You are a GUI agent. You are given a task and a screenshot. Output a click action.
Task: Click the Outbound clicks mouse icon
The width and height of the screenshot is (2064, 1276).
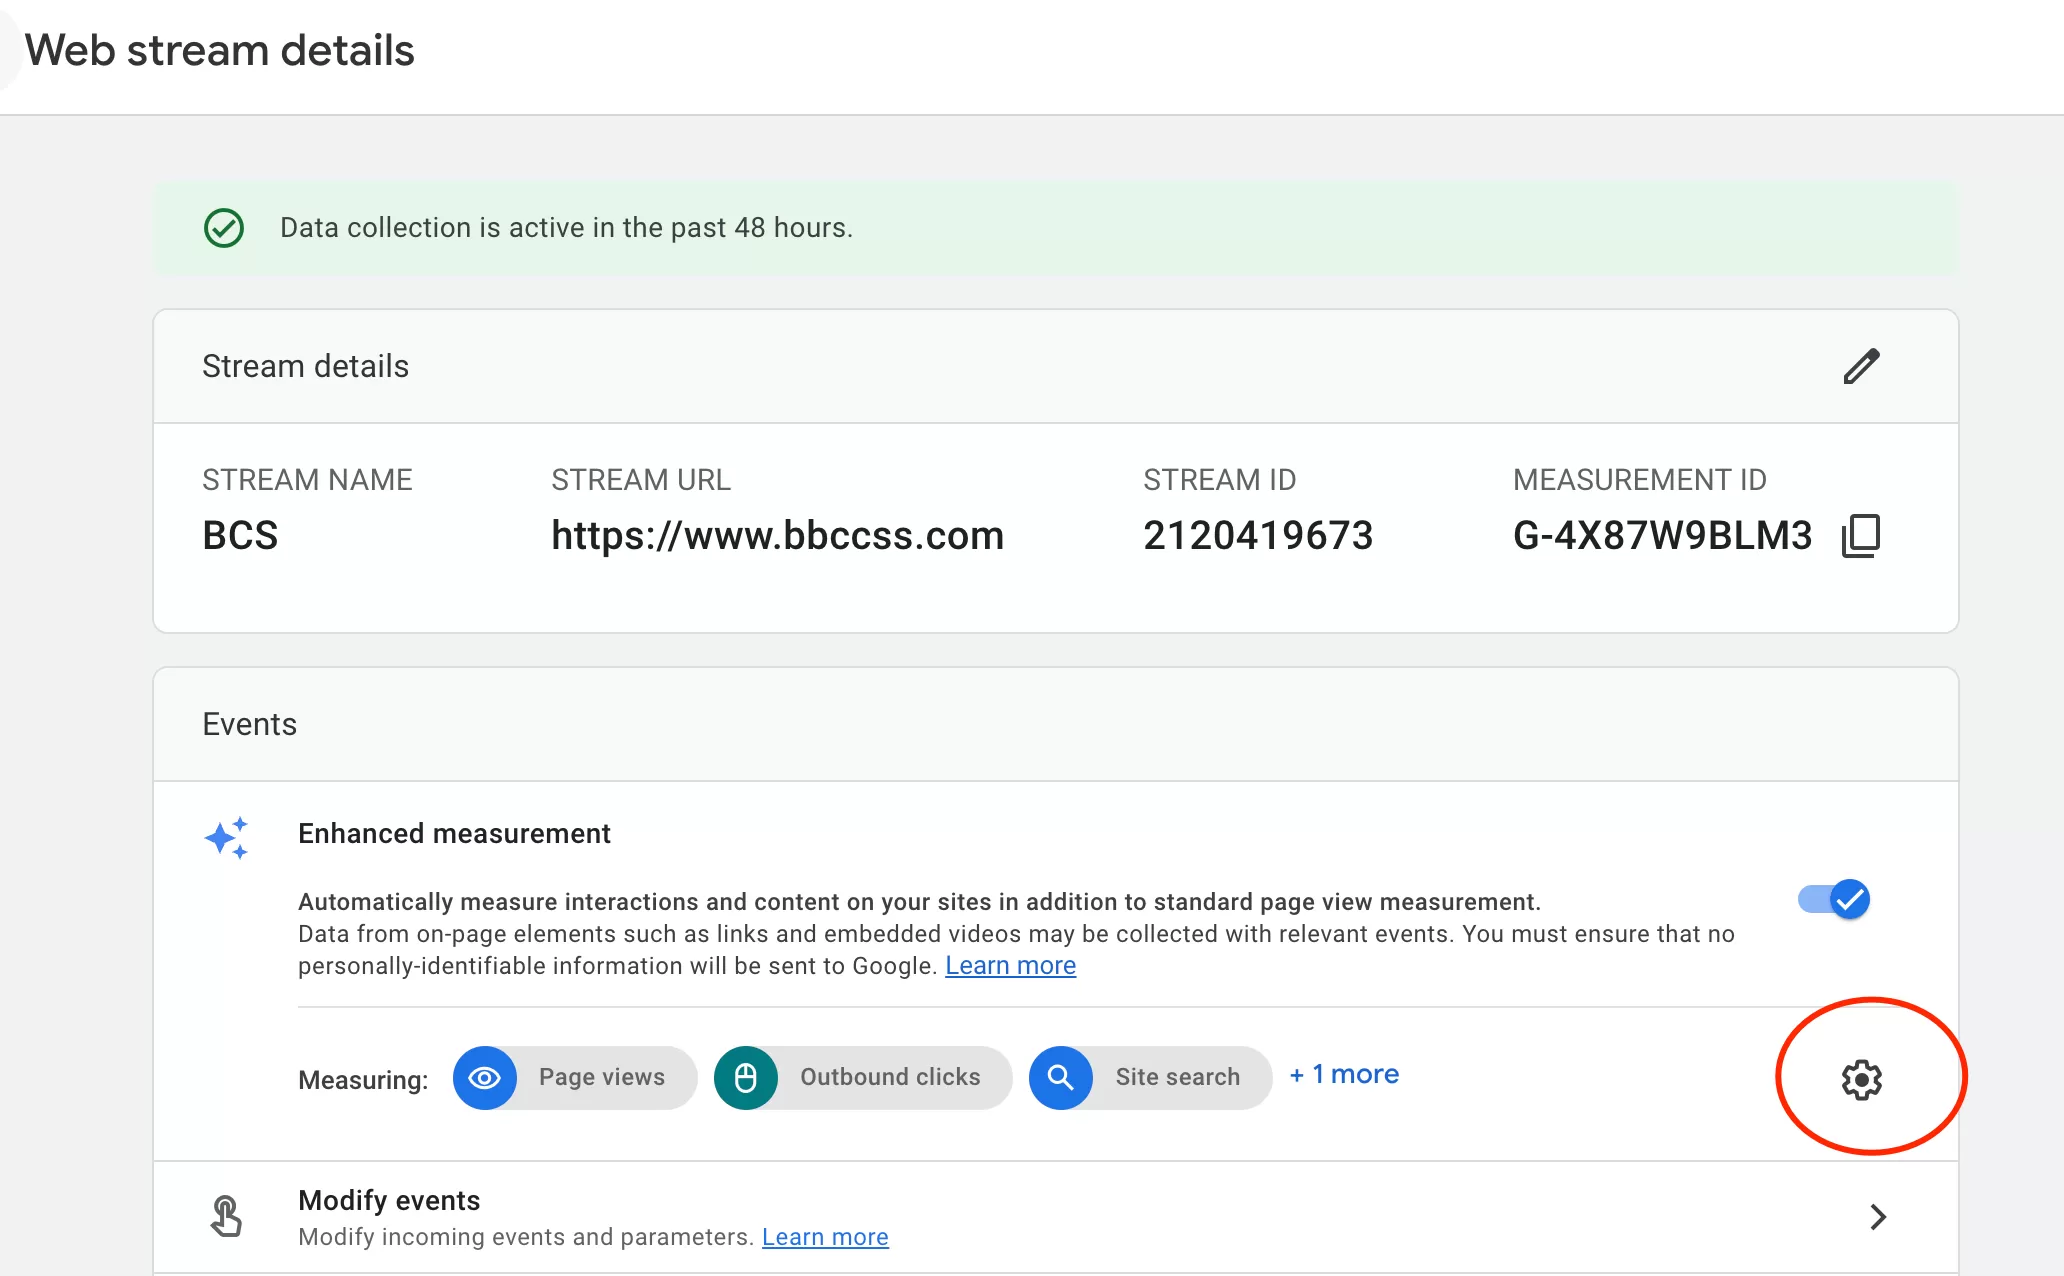tap(746, 1078)
